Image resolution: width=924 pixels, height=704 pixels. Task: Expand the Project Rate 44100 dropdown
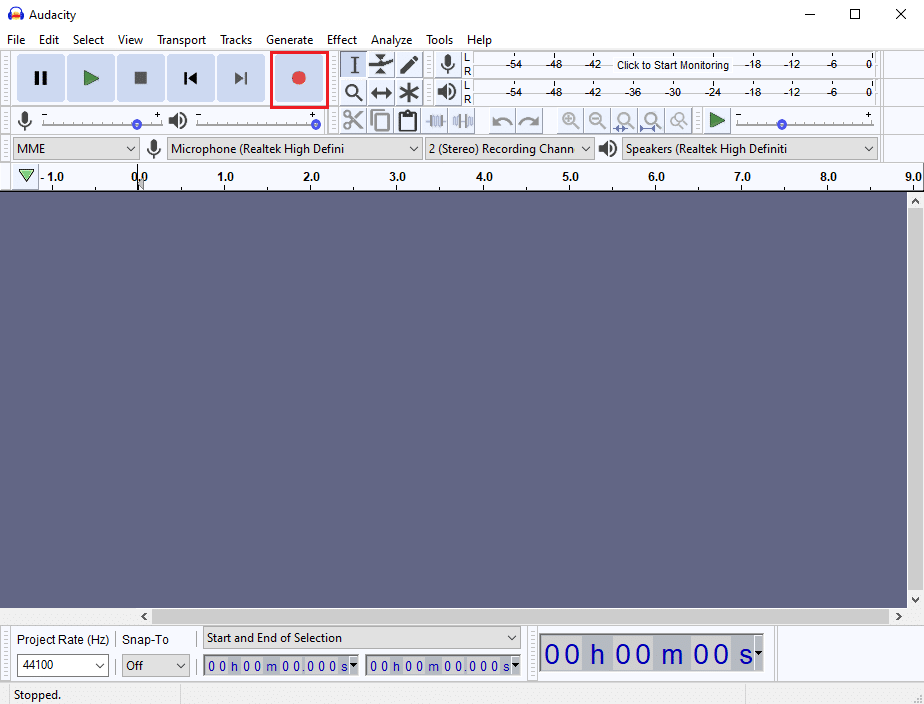[x=62, y=665]
